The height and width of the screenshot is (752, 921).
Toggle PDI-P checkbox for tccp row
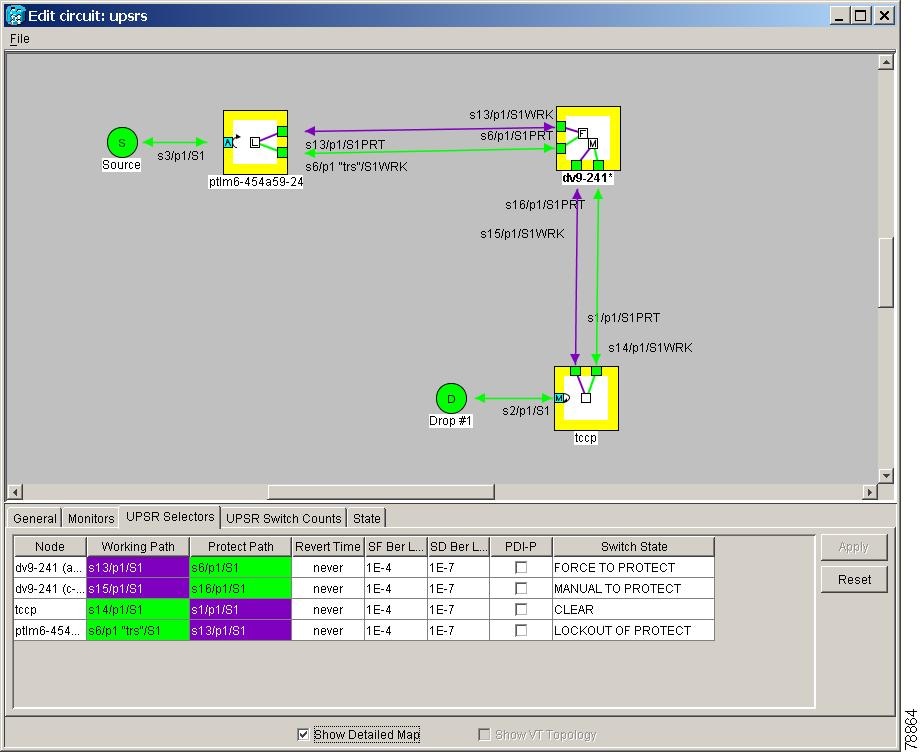pyautogui.click(x=521, y=610)
